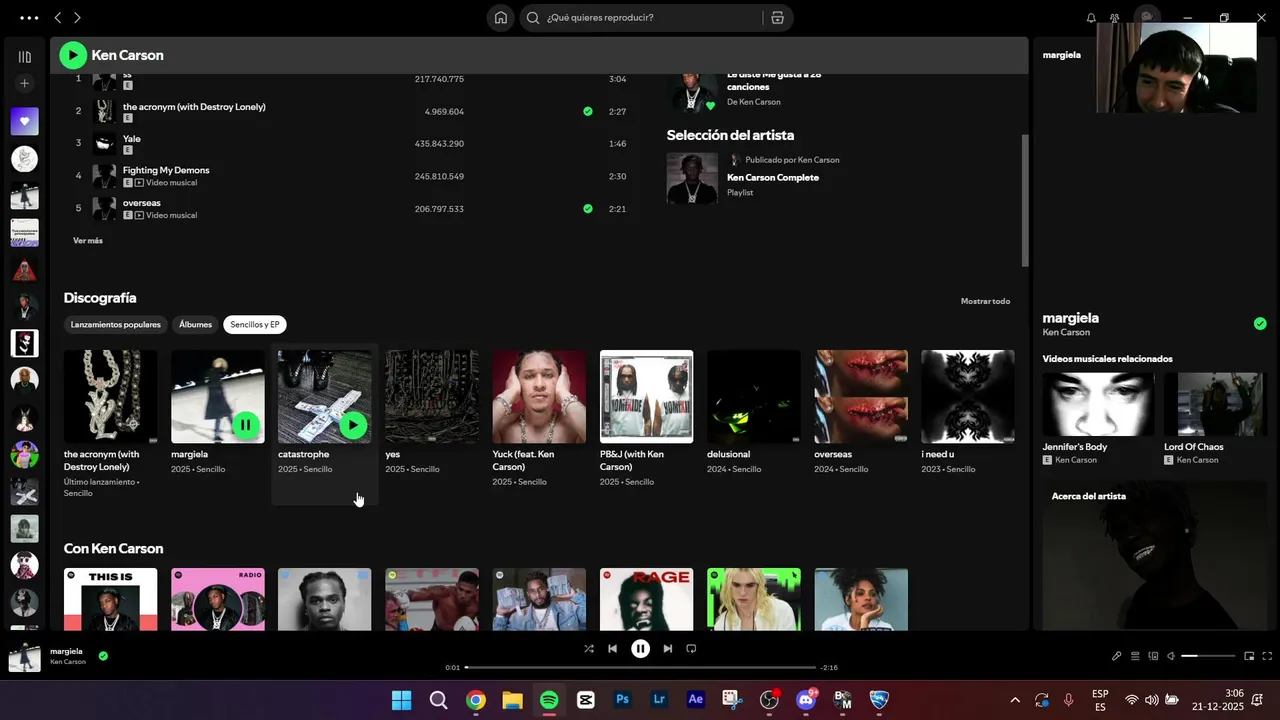
Task: Mute with the speaker icon
Action: (1171, 656)
